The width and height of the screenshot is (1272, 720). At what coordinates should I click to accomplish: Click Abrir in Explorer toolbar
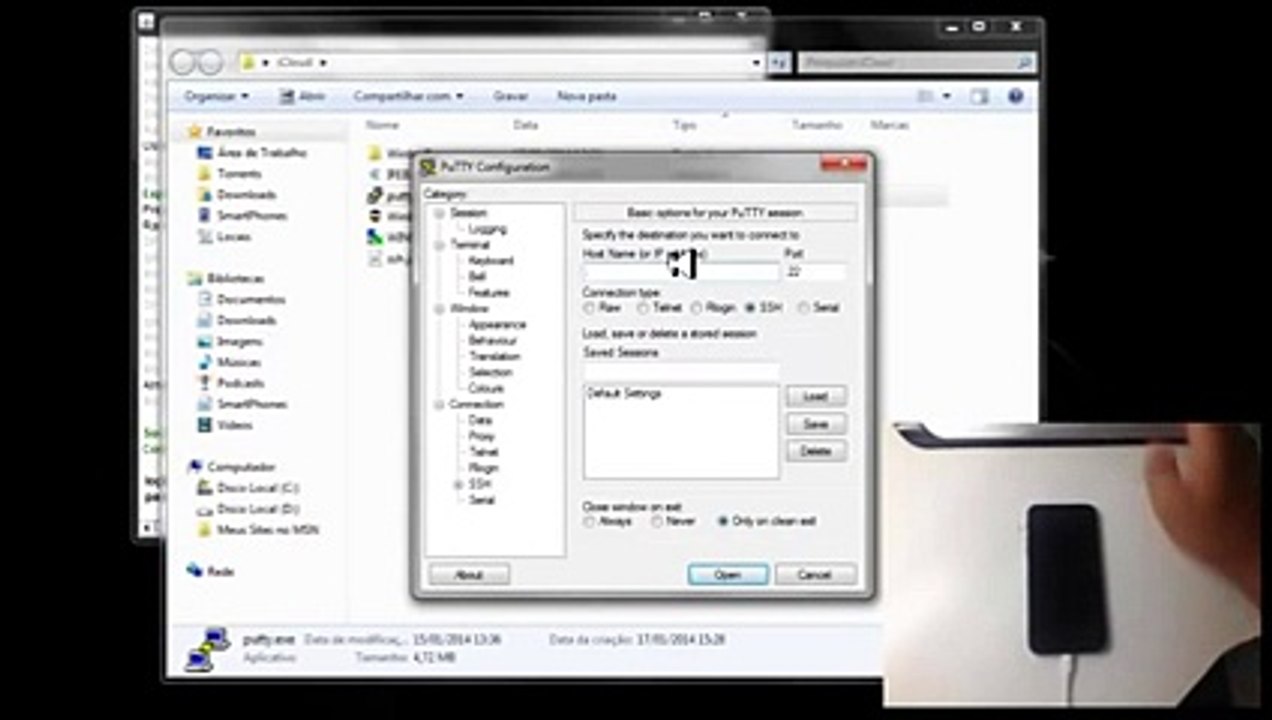302,96
